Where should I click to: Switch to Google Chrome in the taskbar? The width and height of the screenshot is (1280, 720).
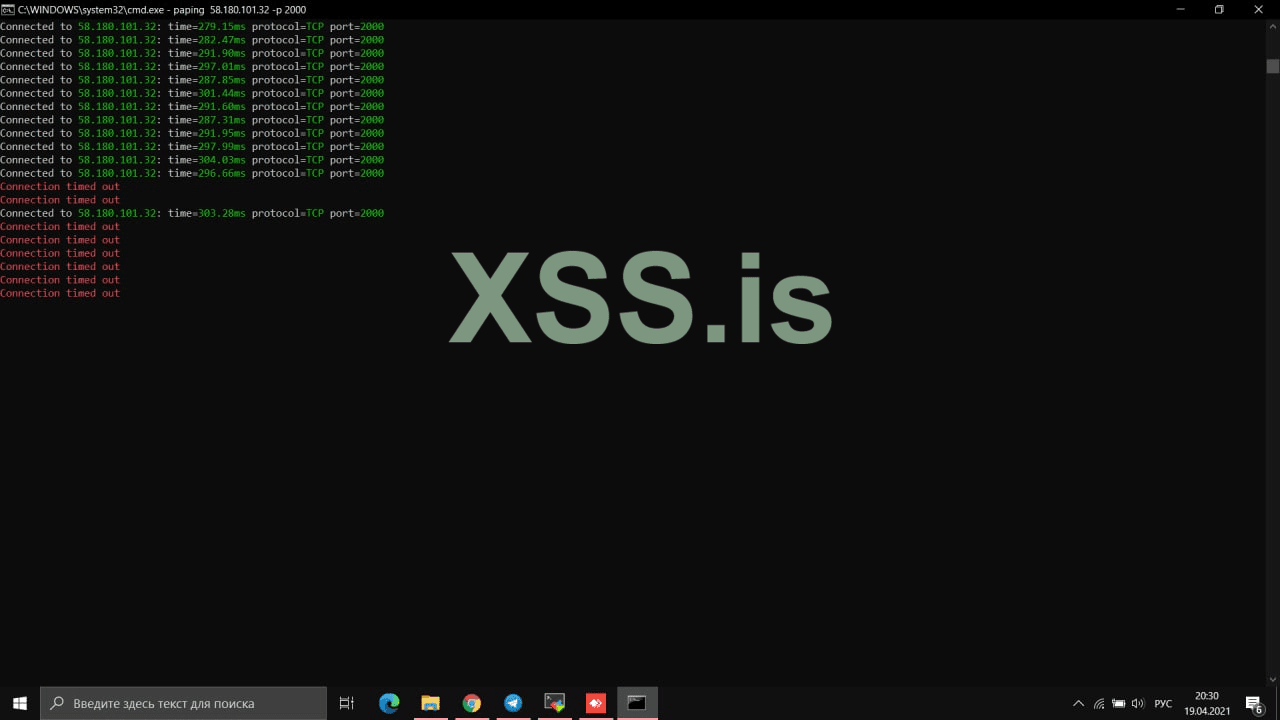pyautogui.click(x=472, y=703)
